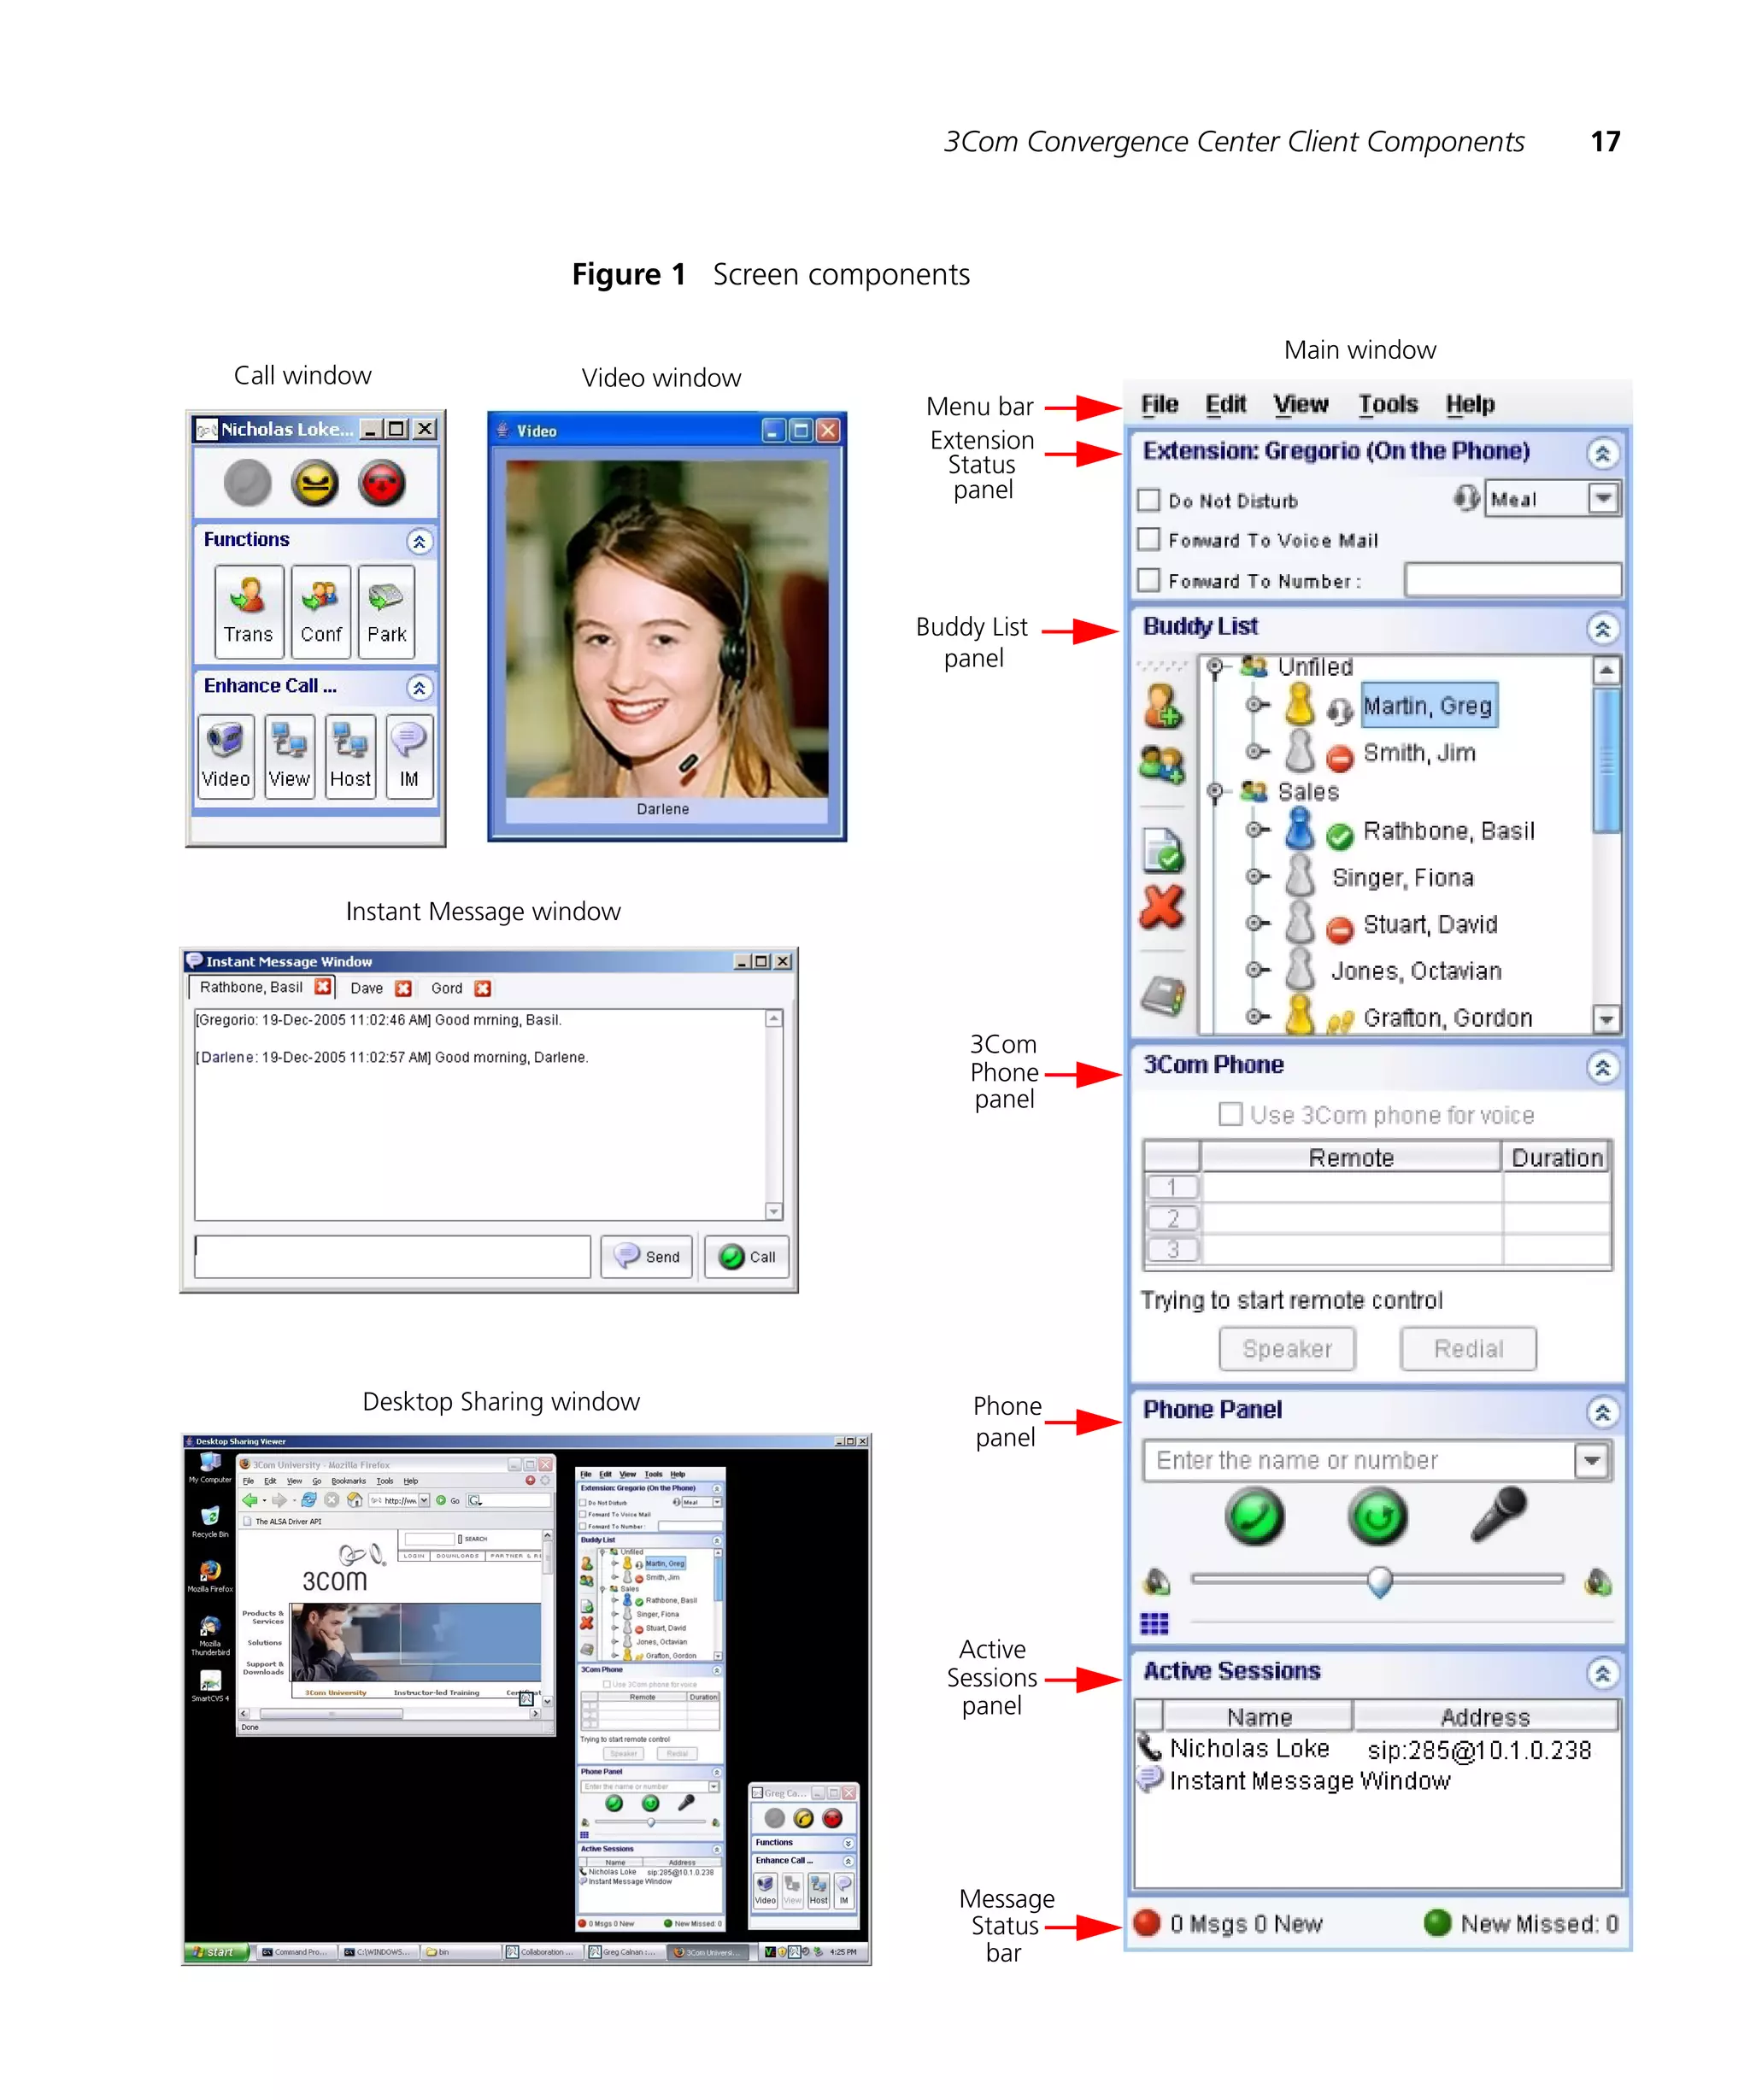Click red hang up button in Call window
Image resolution: width=1750 pixels, height=2100 pixels.
(x=382, y=484)
